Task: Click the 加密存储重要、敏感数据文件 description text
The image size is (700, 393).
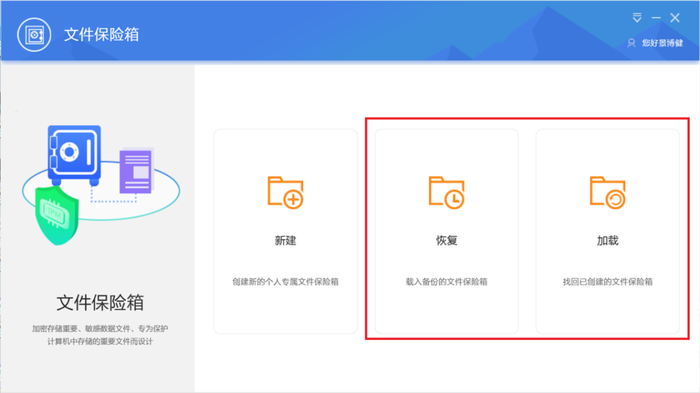Action: (100, 335)
